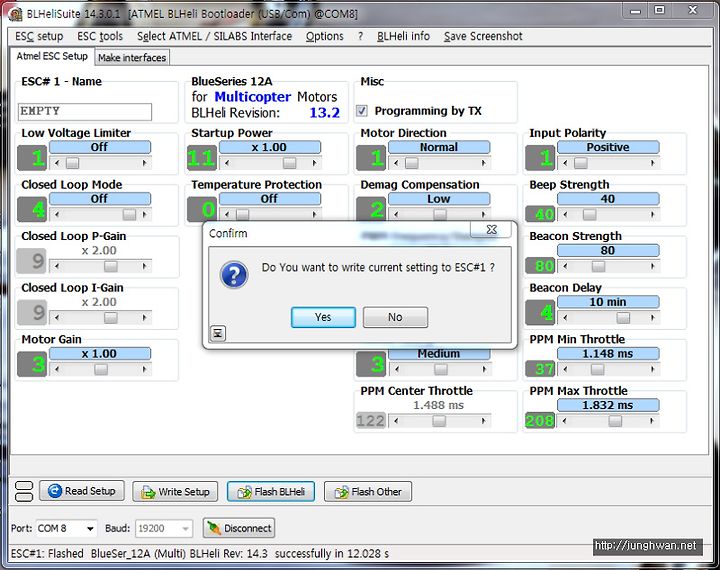Open the ? help menu

tap(360, 36)
